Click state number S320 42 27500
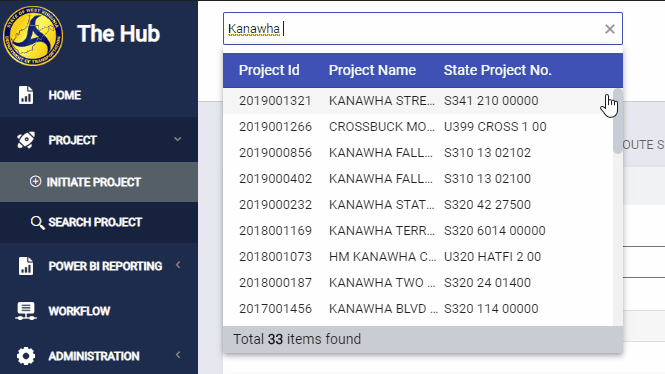The image size is (665, 374). click(487, 205)
